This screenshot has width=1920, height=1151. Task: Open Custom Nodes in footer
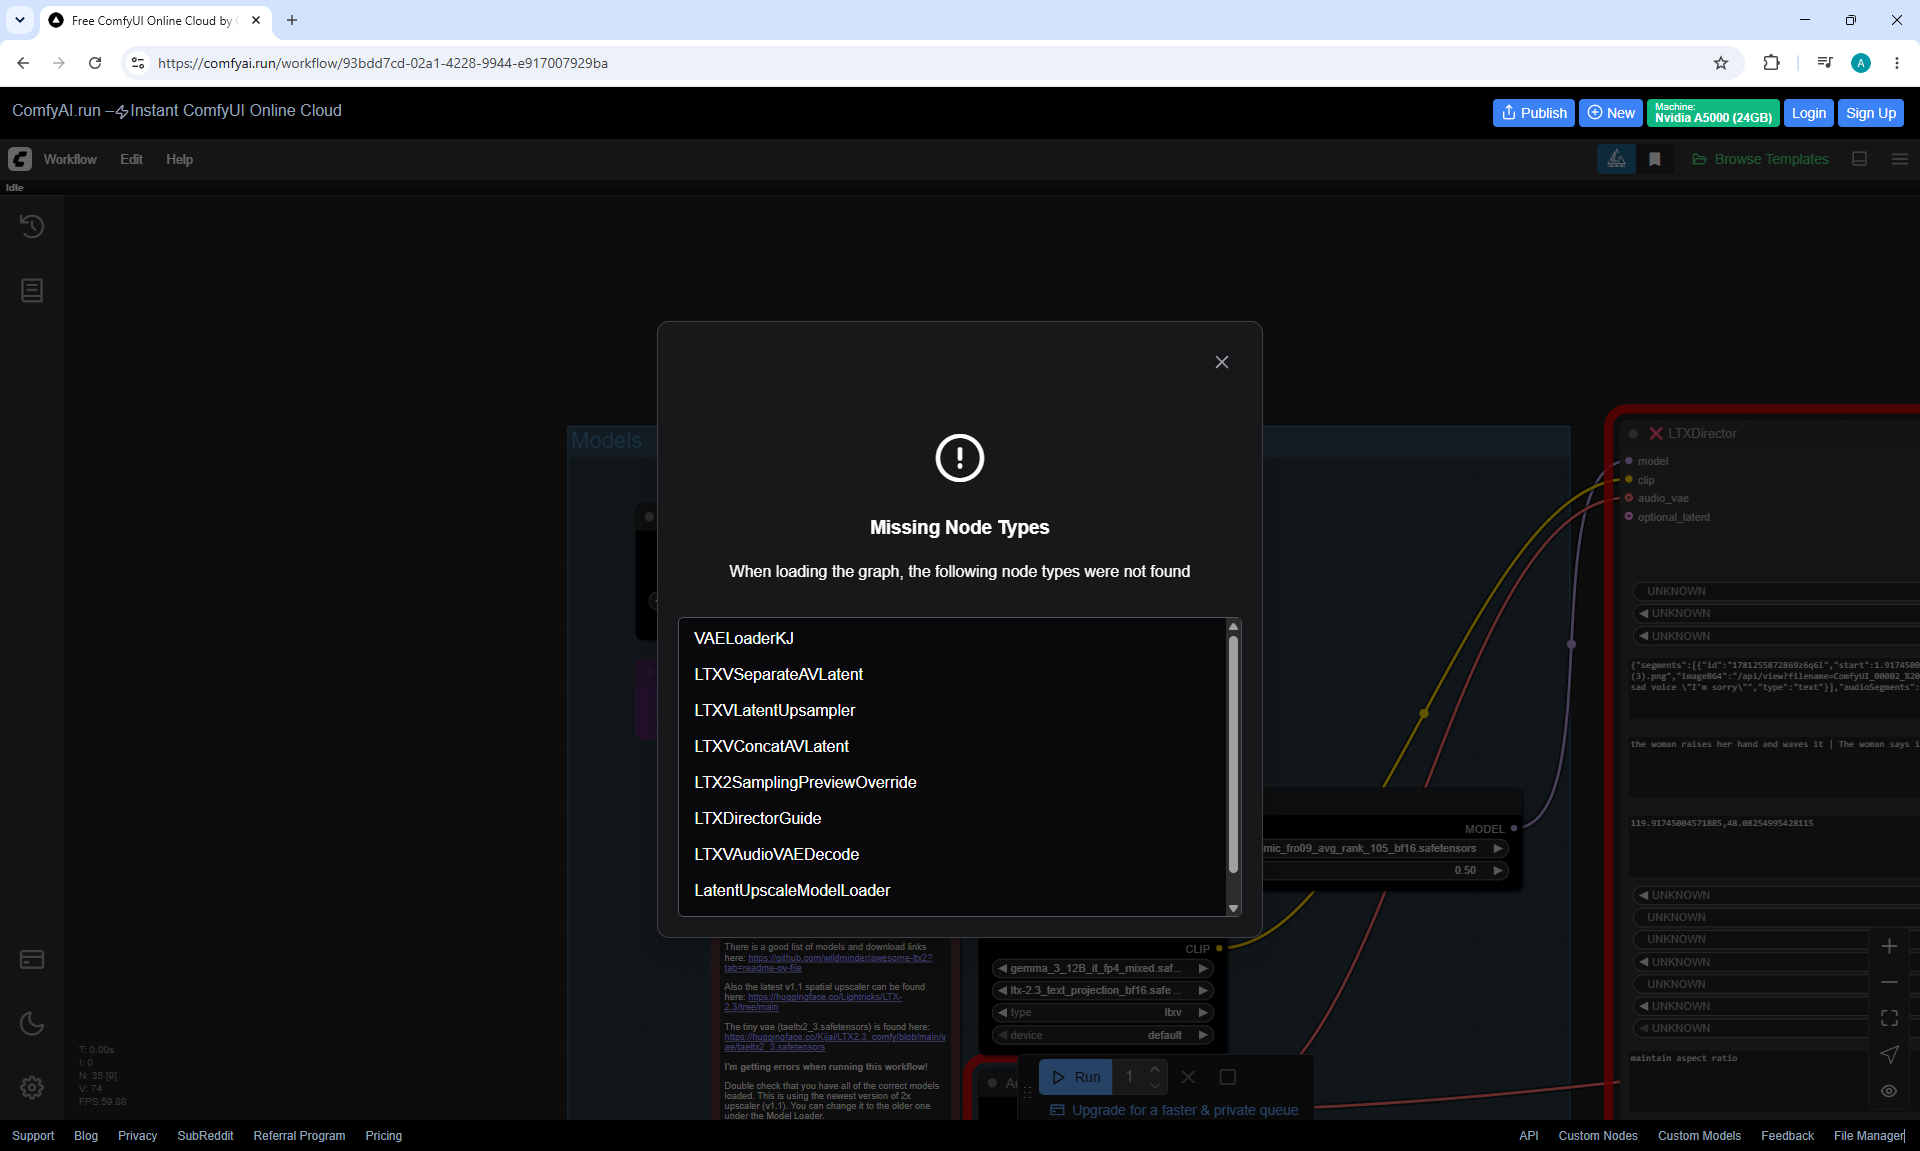1598,1136
